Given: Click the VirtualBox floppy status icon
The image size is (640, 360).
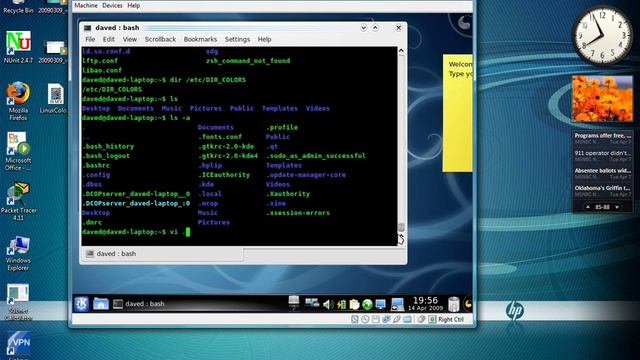Looking at the screenshot, I should click(376, 320).
